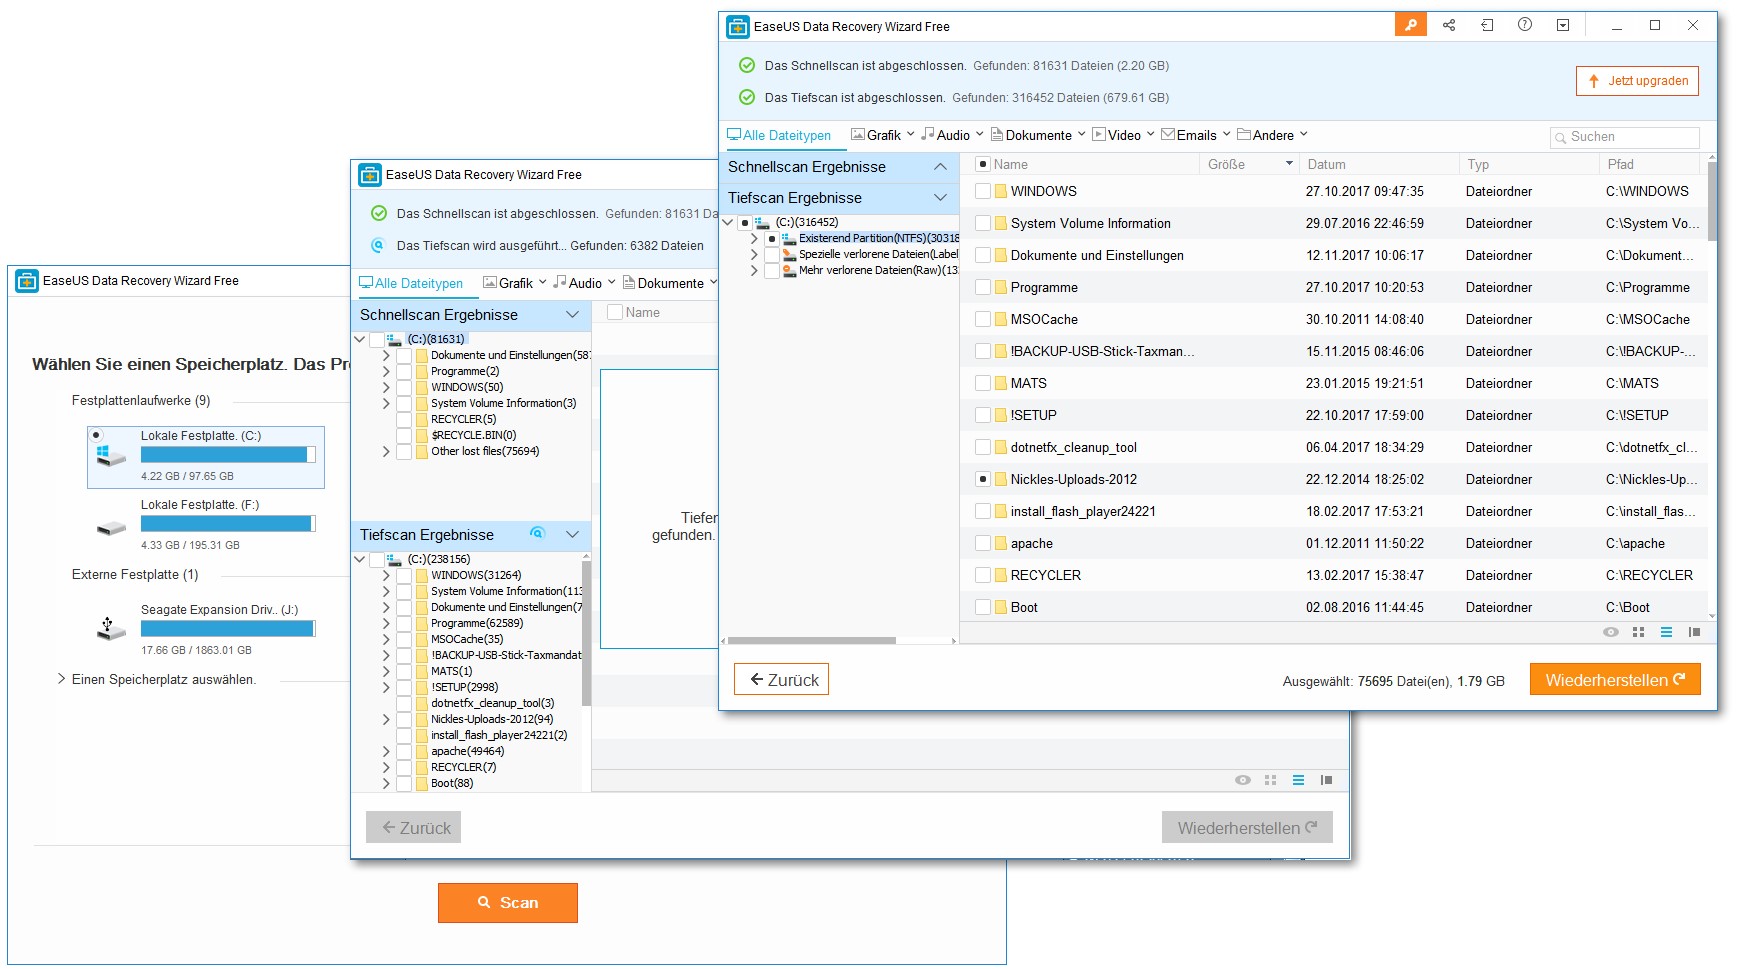Click the orange Scan button
The width and height of the screenshot is (1737, 969).
click(x=508, y=902)
